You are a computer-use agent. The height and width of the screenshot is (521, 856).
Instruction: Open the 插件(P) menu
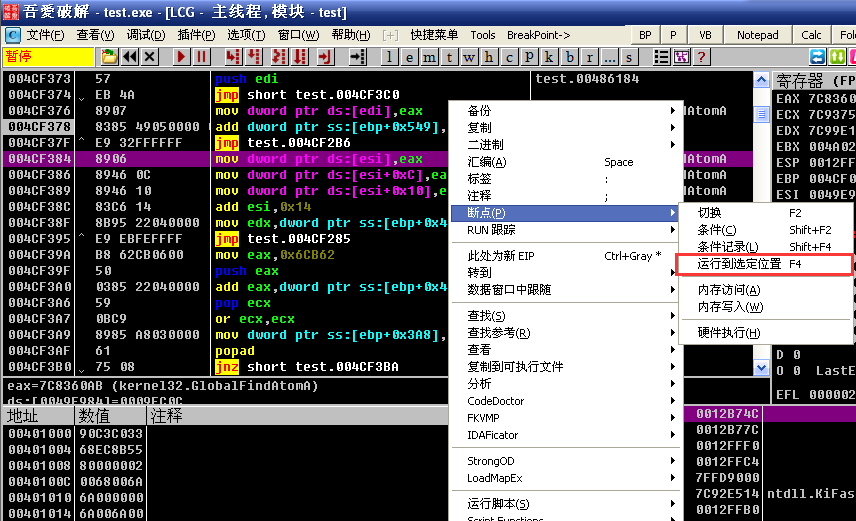click(196, 35)
